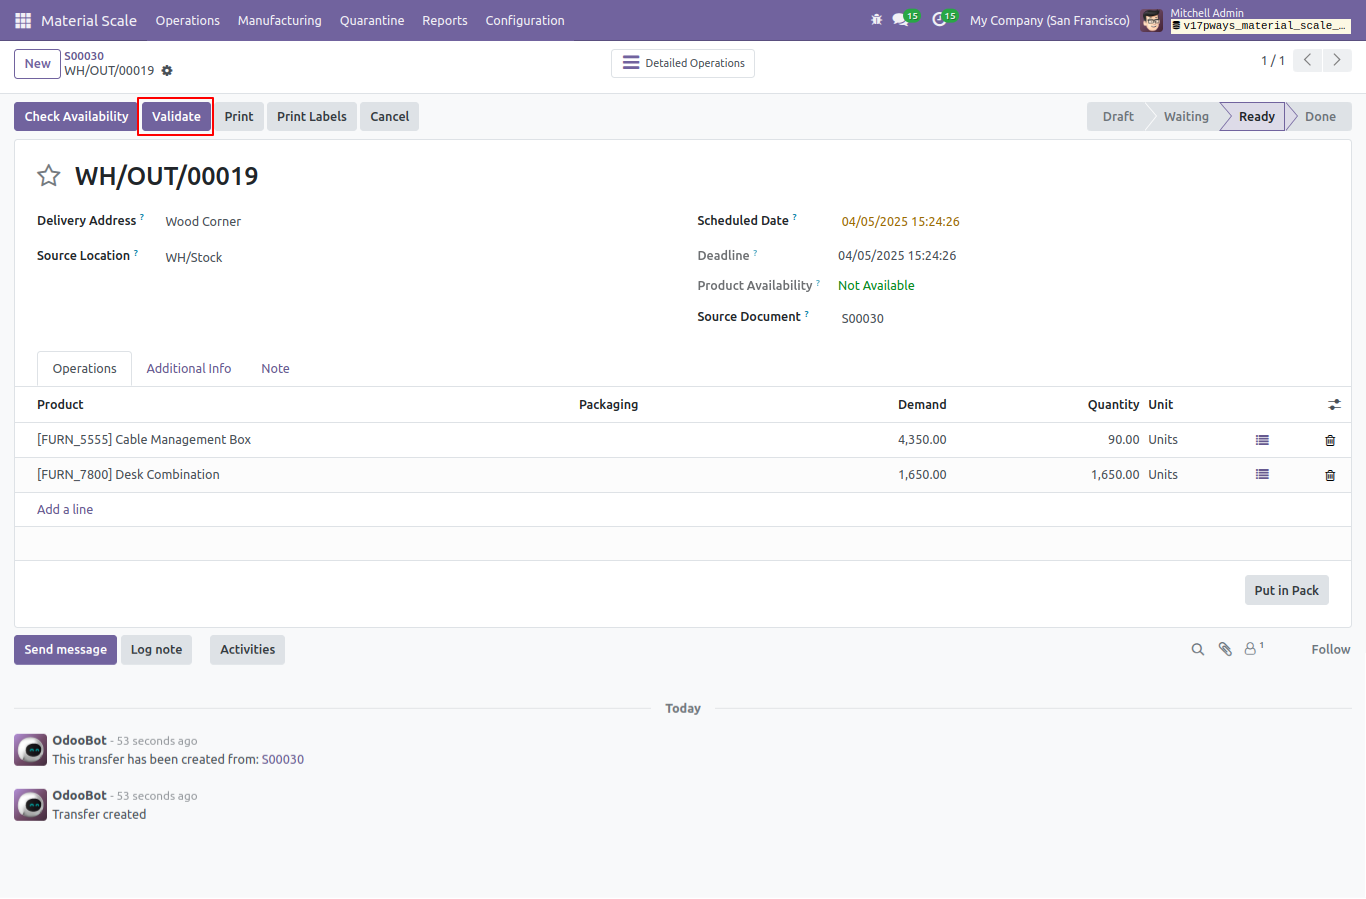Toggle the favorite star for WH/OUT/00019
Image resolution: width=1366 pixels, height=899 pixels.
coord(49,176)
